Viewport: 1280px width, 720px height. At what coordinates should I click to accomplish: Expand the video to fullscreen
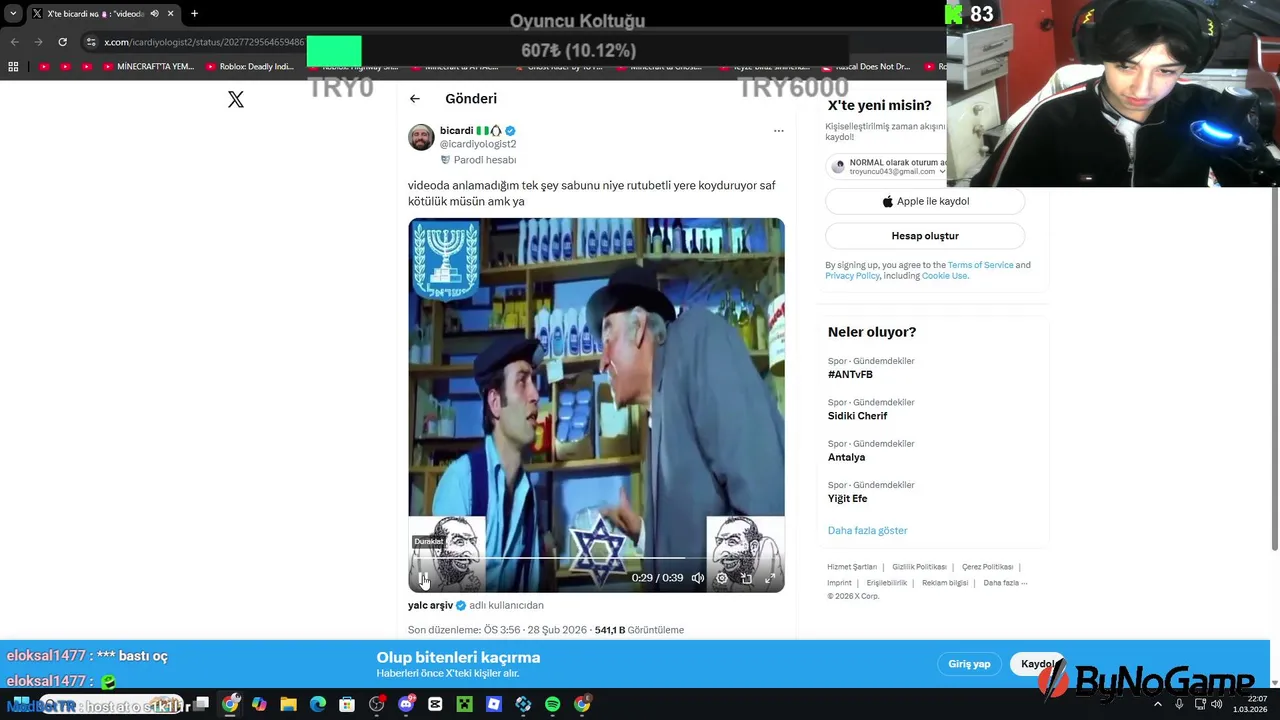tap(770, 578)
